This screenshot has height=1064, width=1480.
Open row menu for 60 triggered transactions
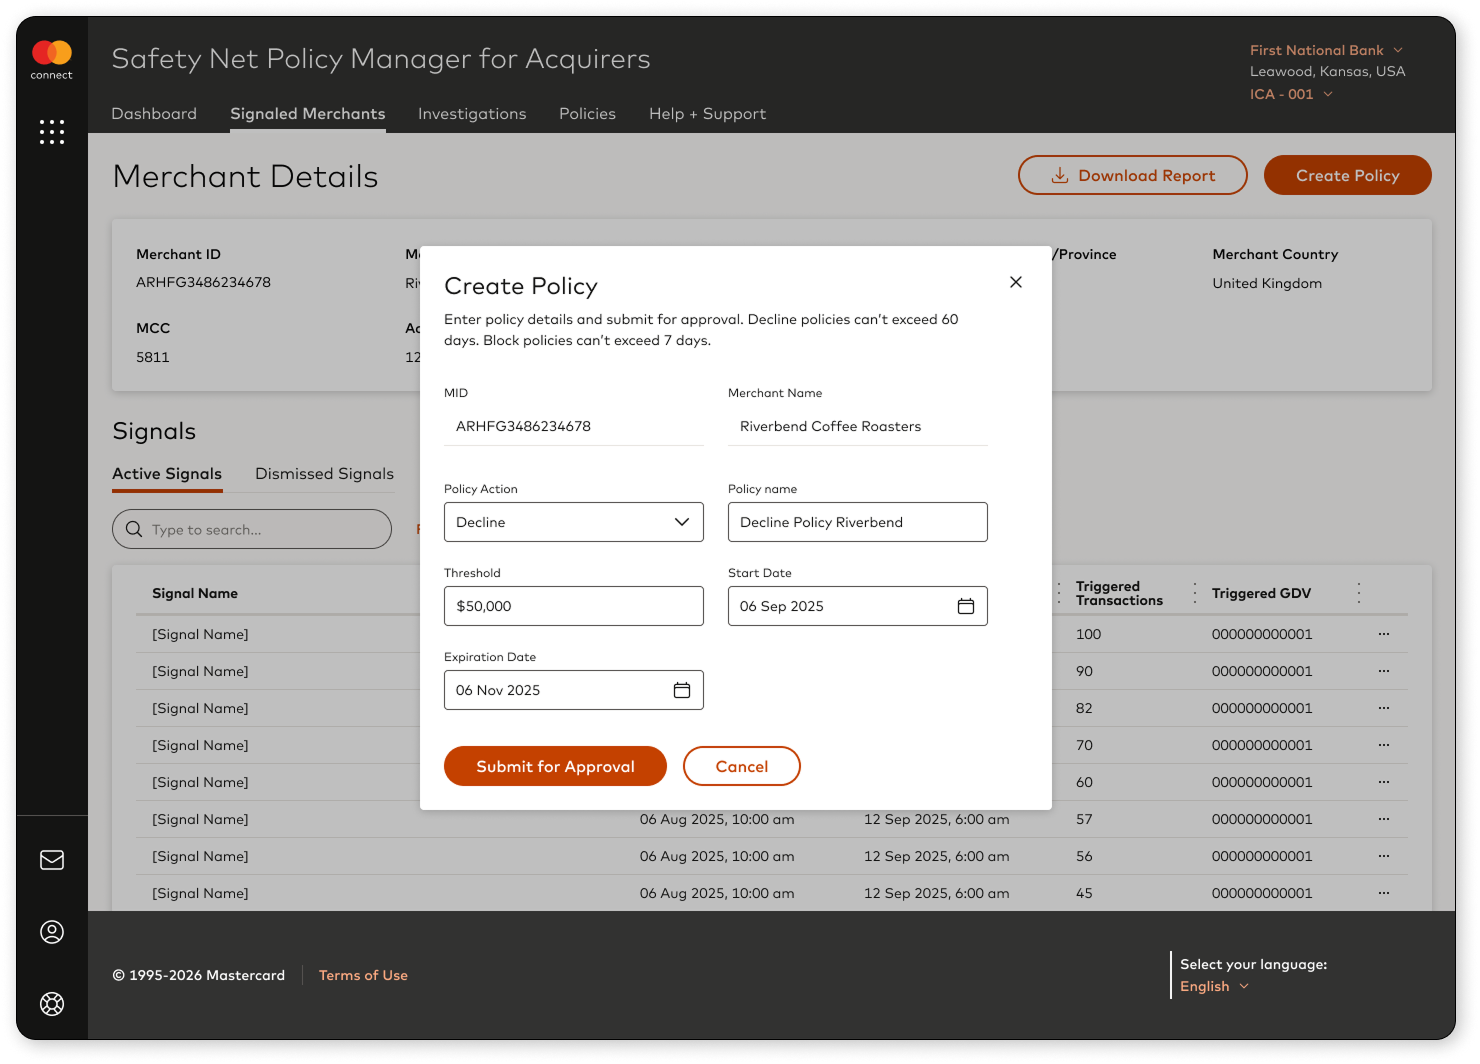(x=1384, y=782)
